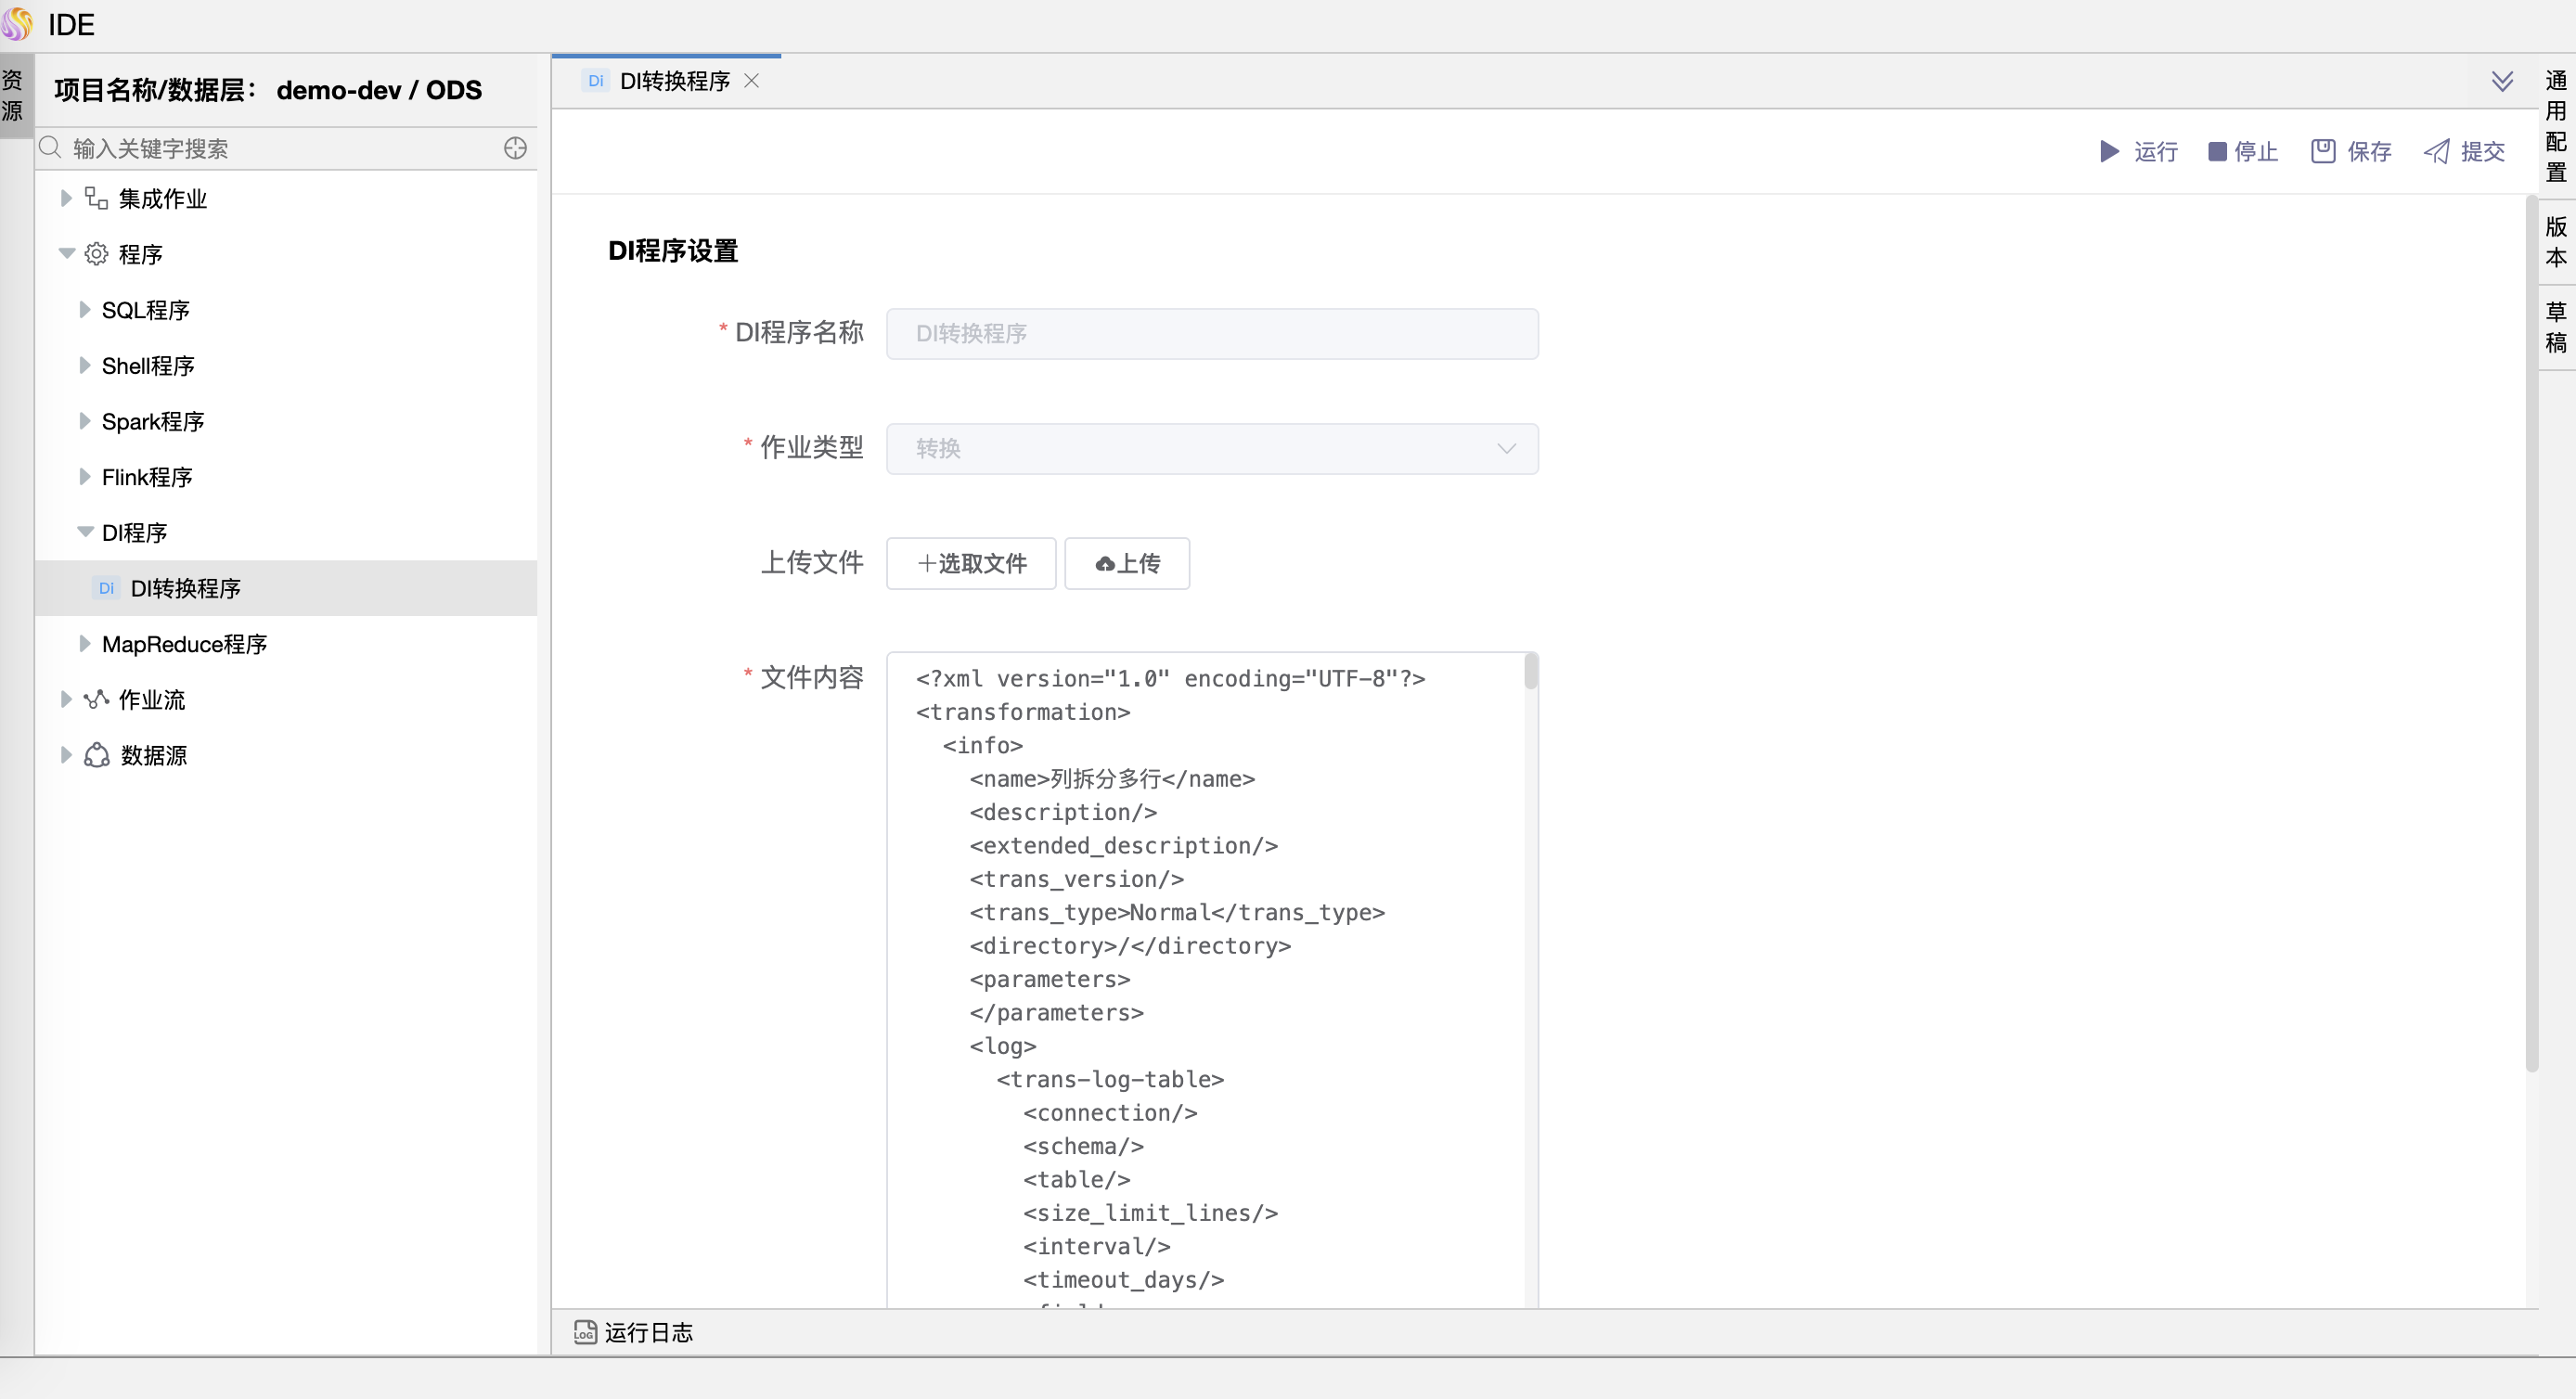
Task: Expand the SQL程序 folder
Action: pyautogui.click(x=85, y=309)
